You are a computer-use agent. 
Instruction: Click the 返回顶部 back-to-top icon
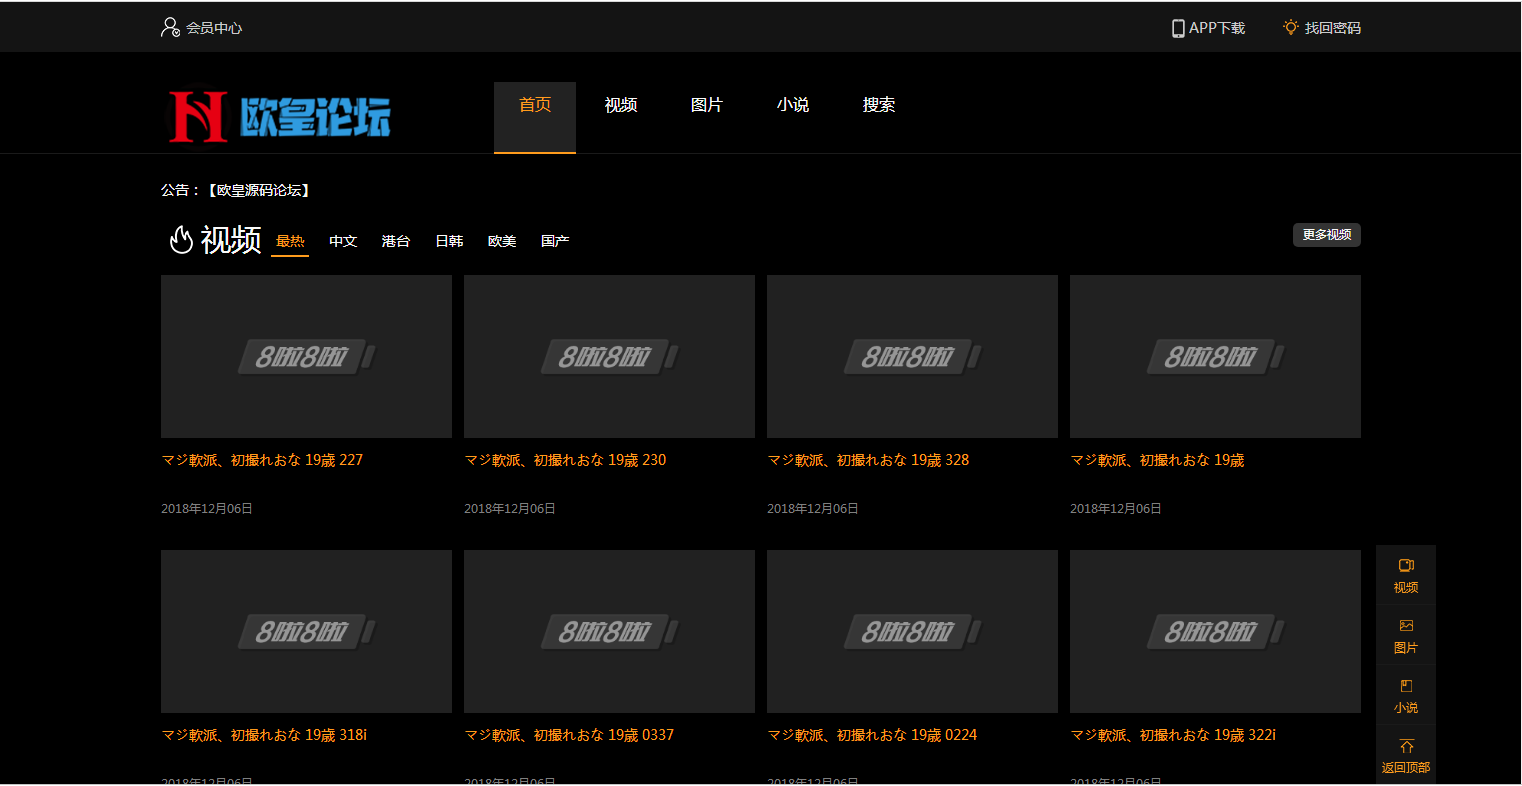[1406, 745]
